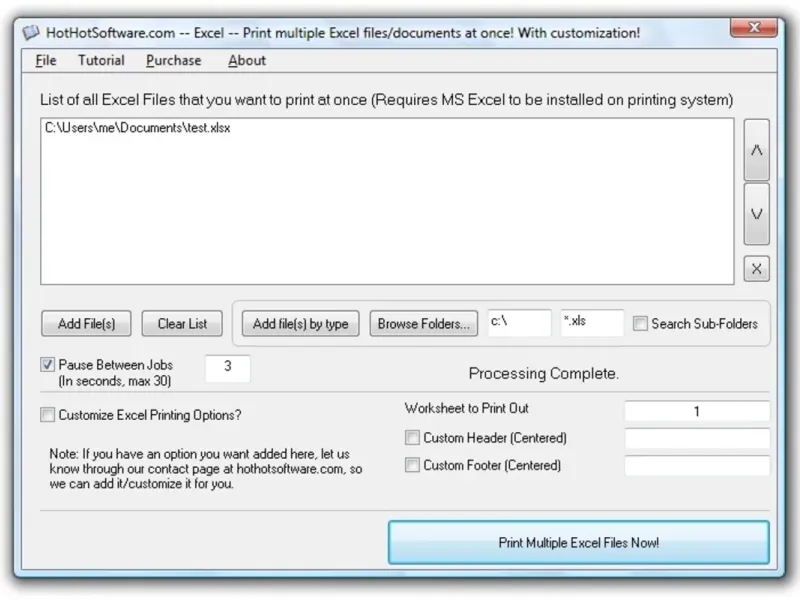Click the Custom Header text field
The height and width of the screenshot is (600, 800).
coord(697,438)
